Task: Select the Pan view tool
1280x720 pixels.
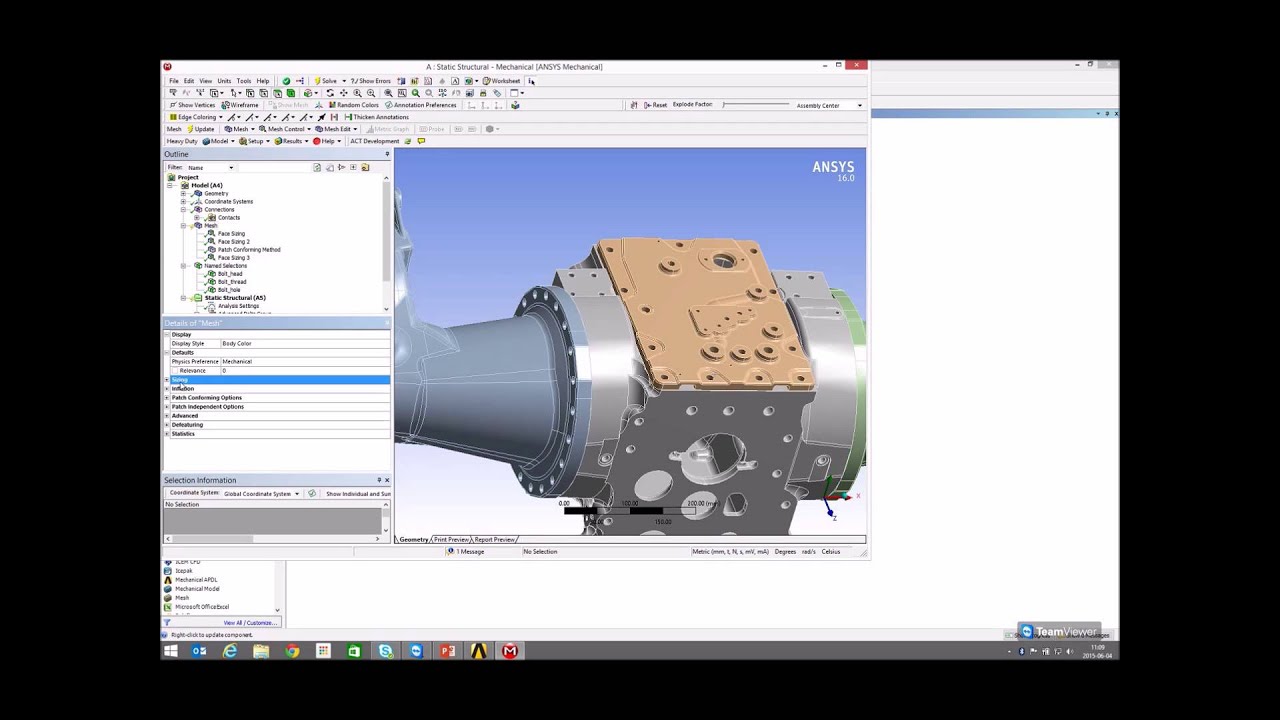Action: (x=343, y=93)
